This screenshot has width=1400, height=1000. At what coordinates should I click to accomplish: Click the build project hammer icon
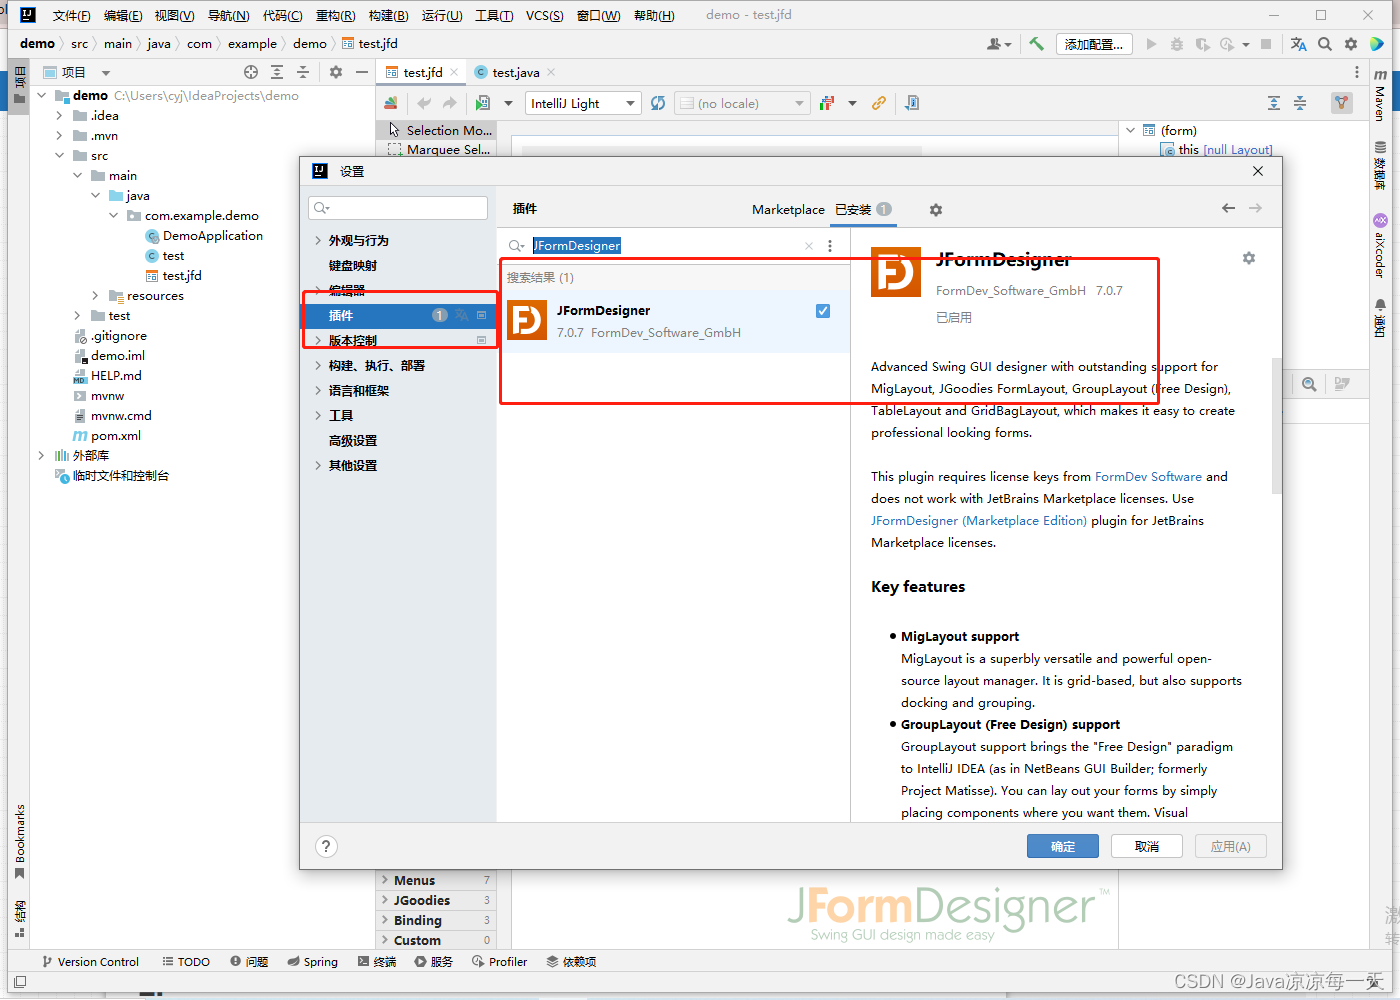1037,44
